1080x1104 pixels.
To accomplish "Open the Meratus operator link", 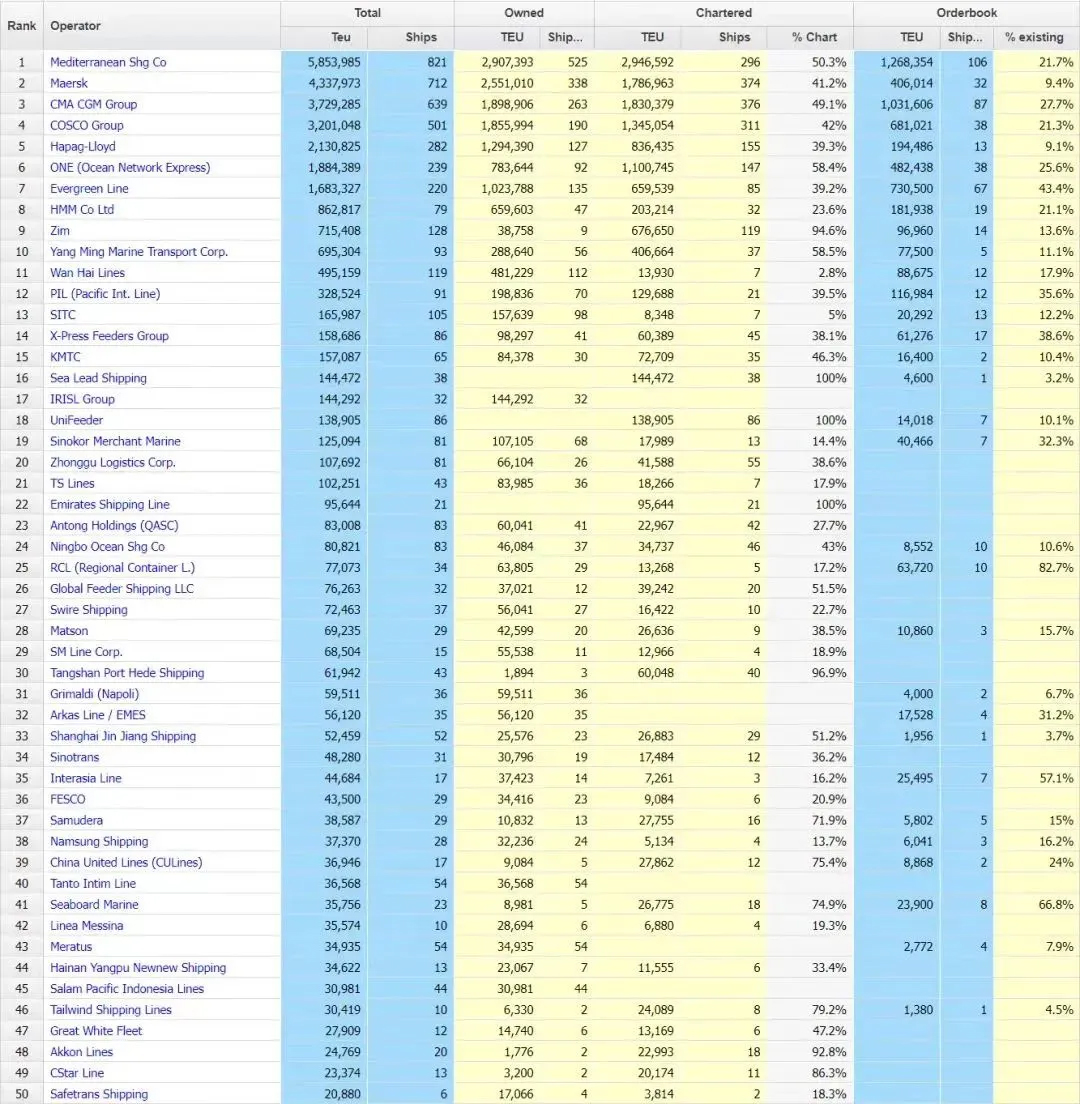I will pos(70,947).
